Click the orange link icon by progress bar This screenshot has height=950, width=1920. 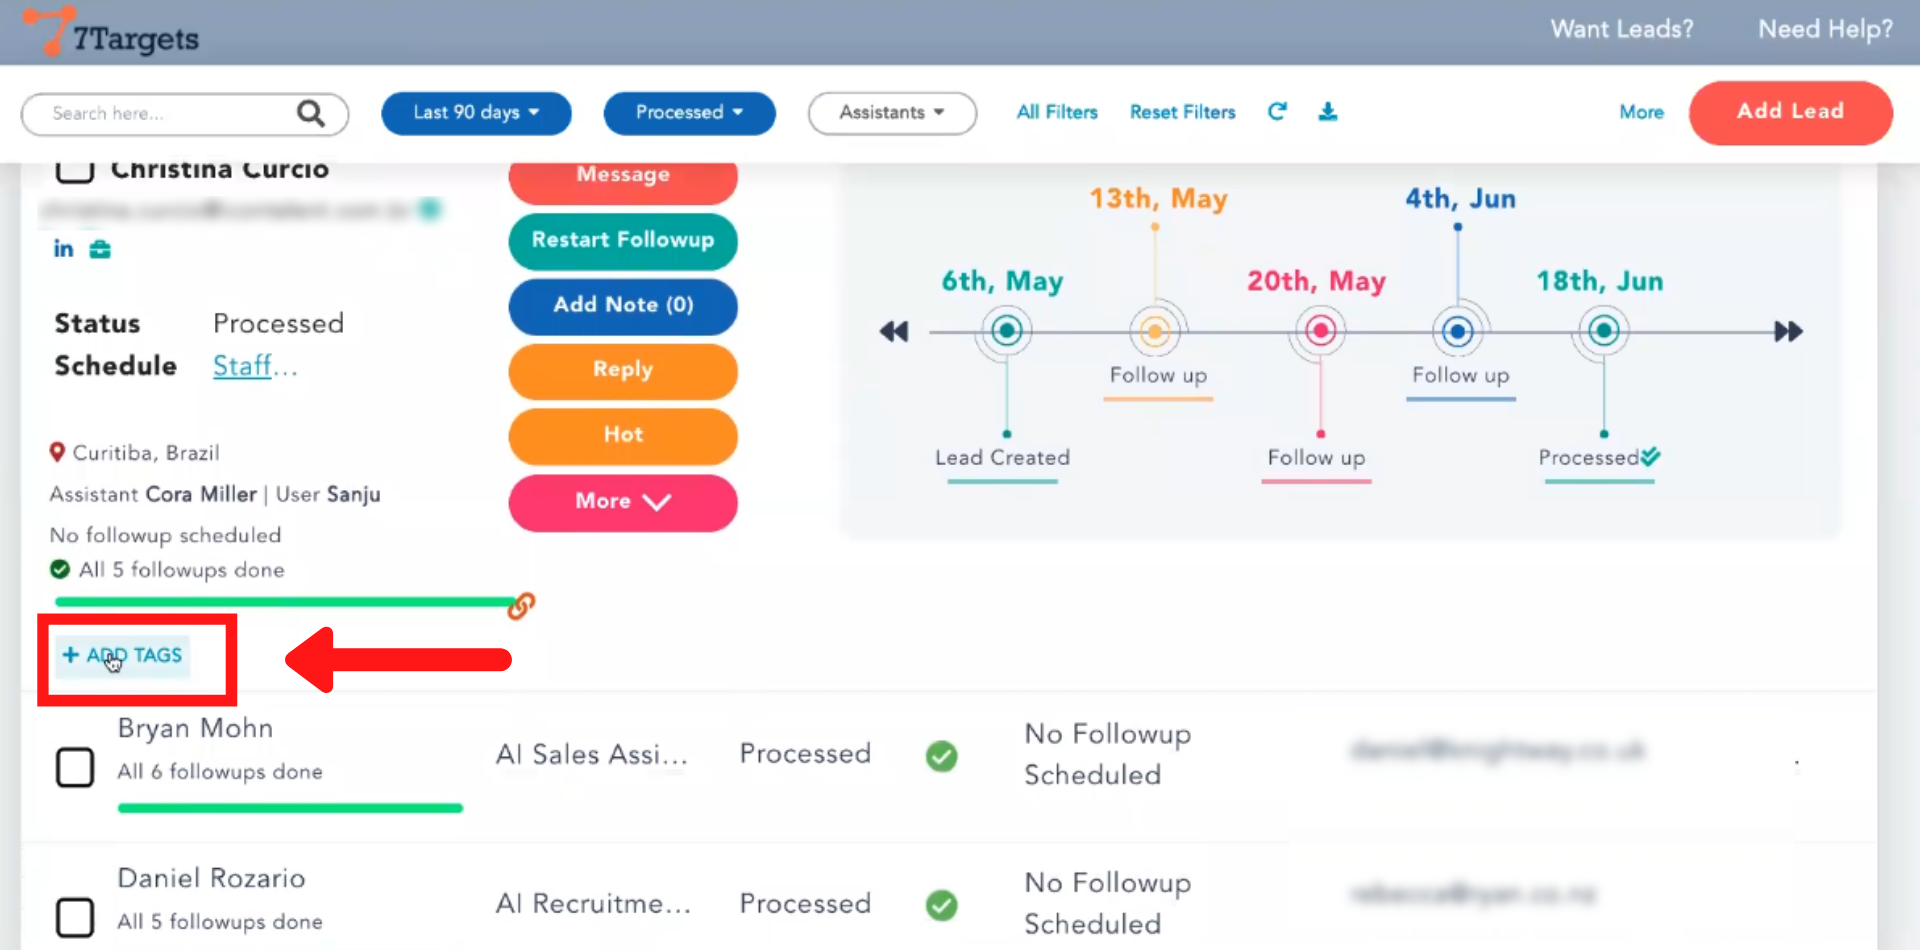tap(521, 605)
